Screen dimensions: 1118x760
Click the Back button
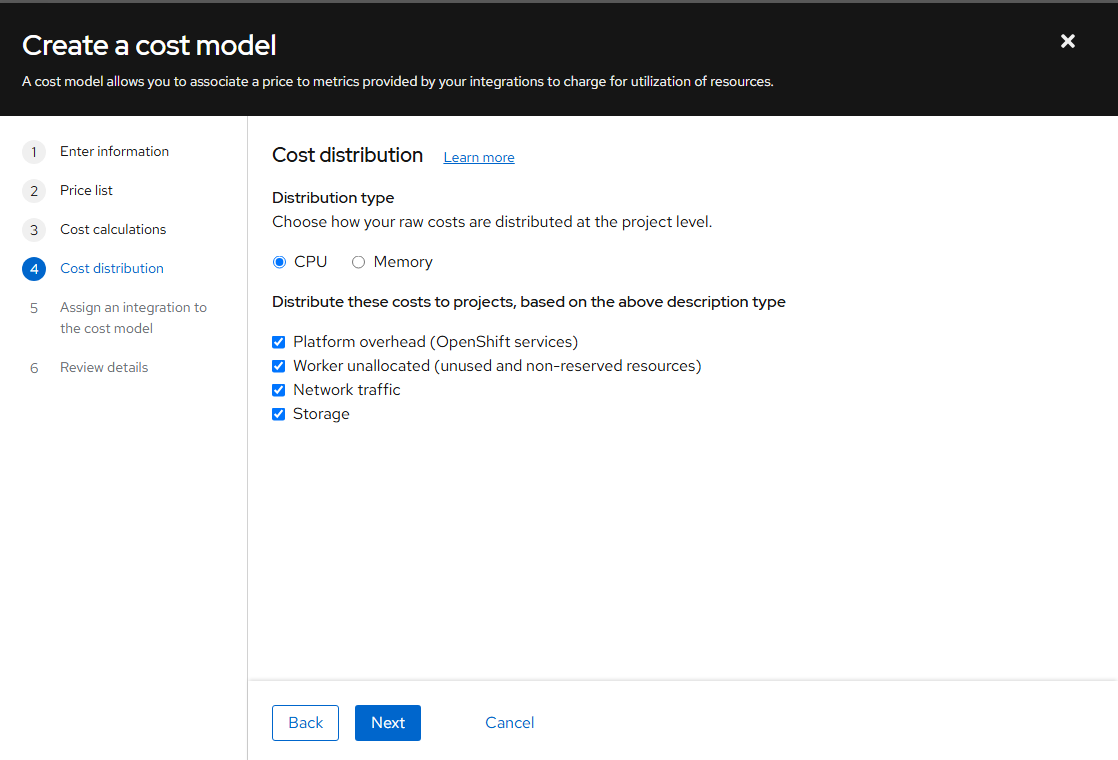pyautogui.click(x=305, y=723)
